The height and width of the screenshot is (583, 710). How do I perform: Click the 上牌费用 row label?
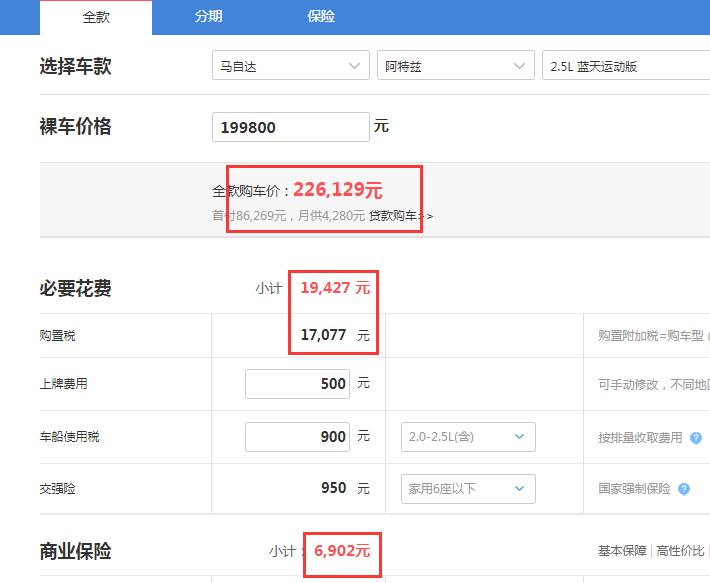click(63, 384)
